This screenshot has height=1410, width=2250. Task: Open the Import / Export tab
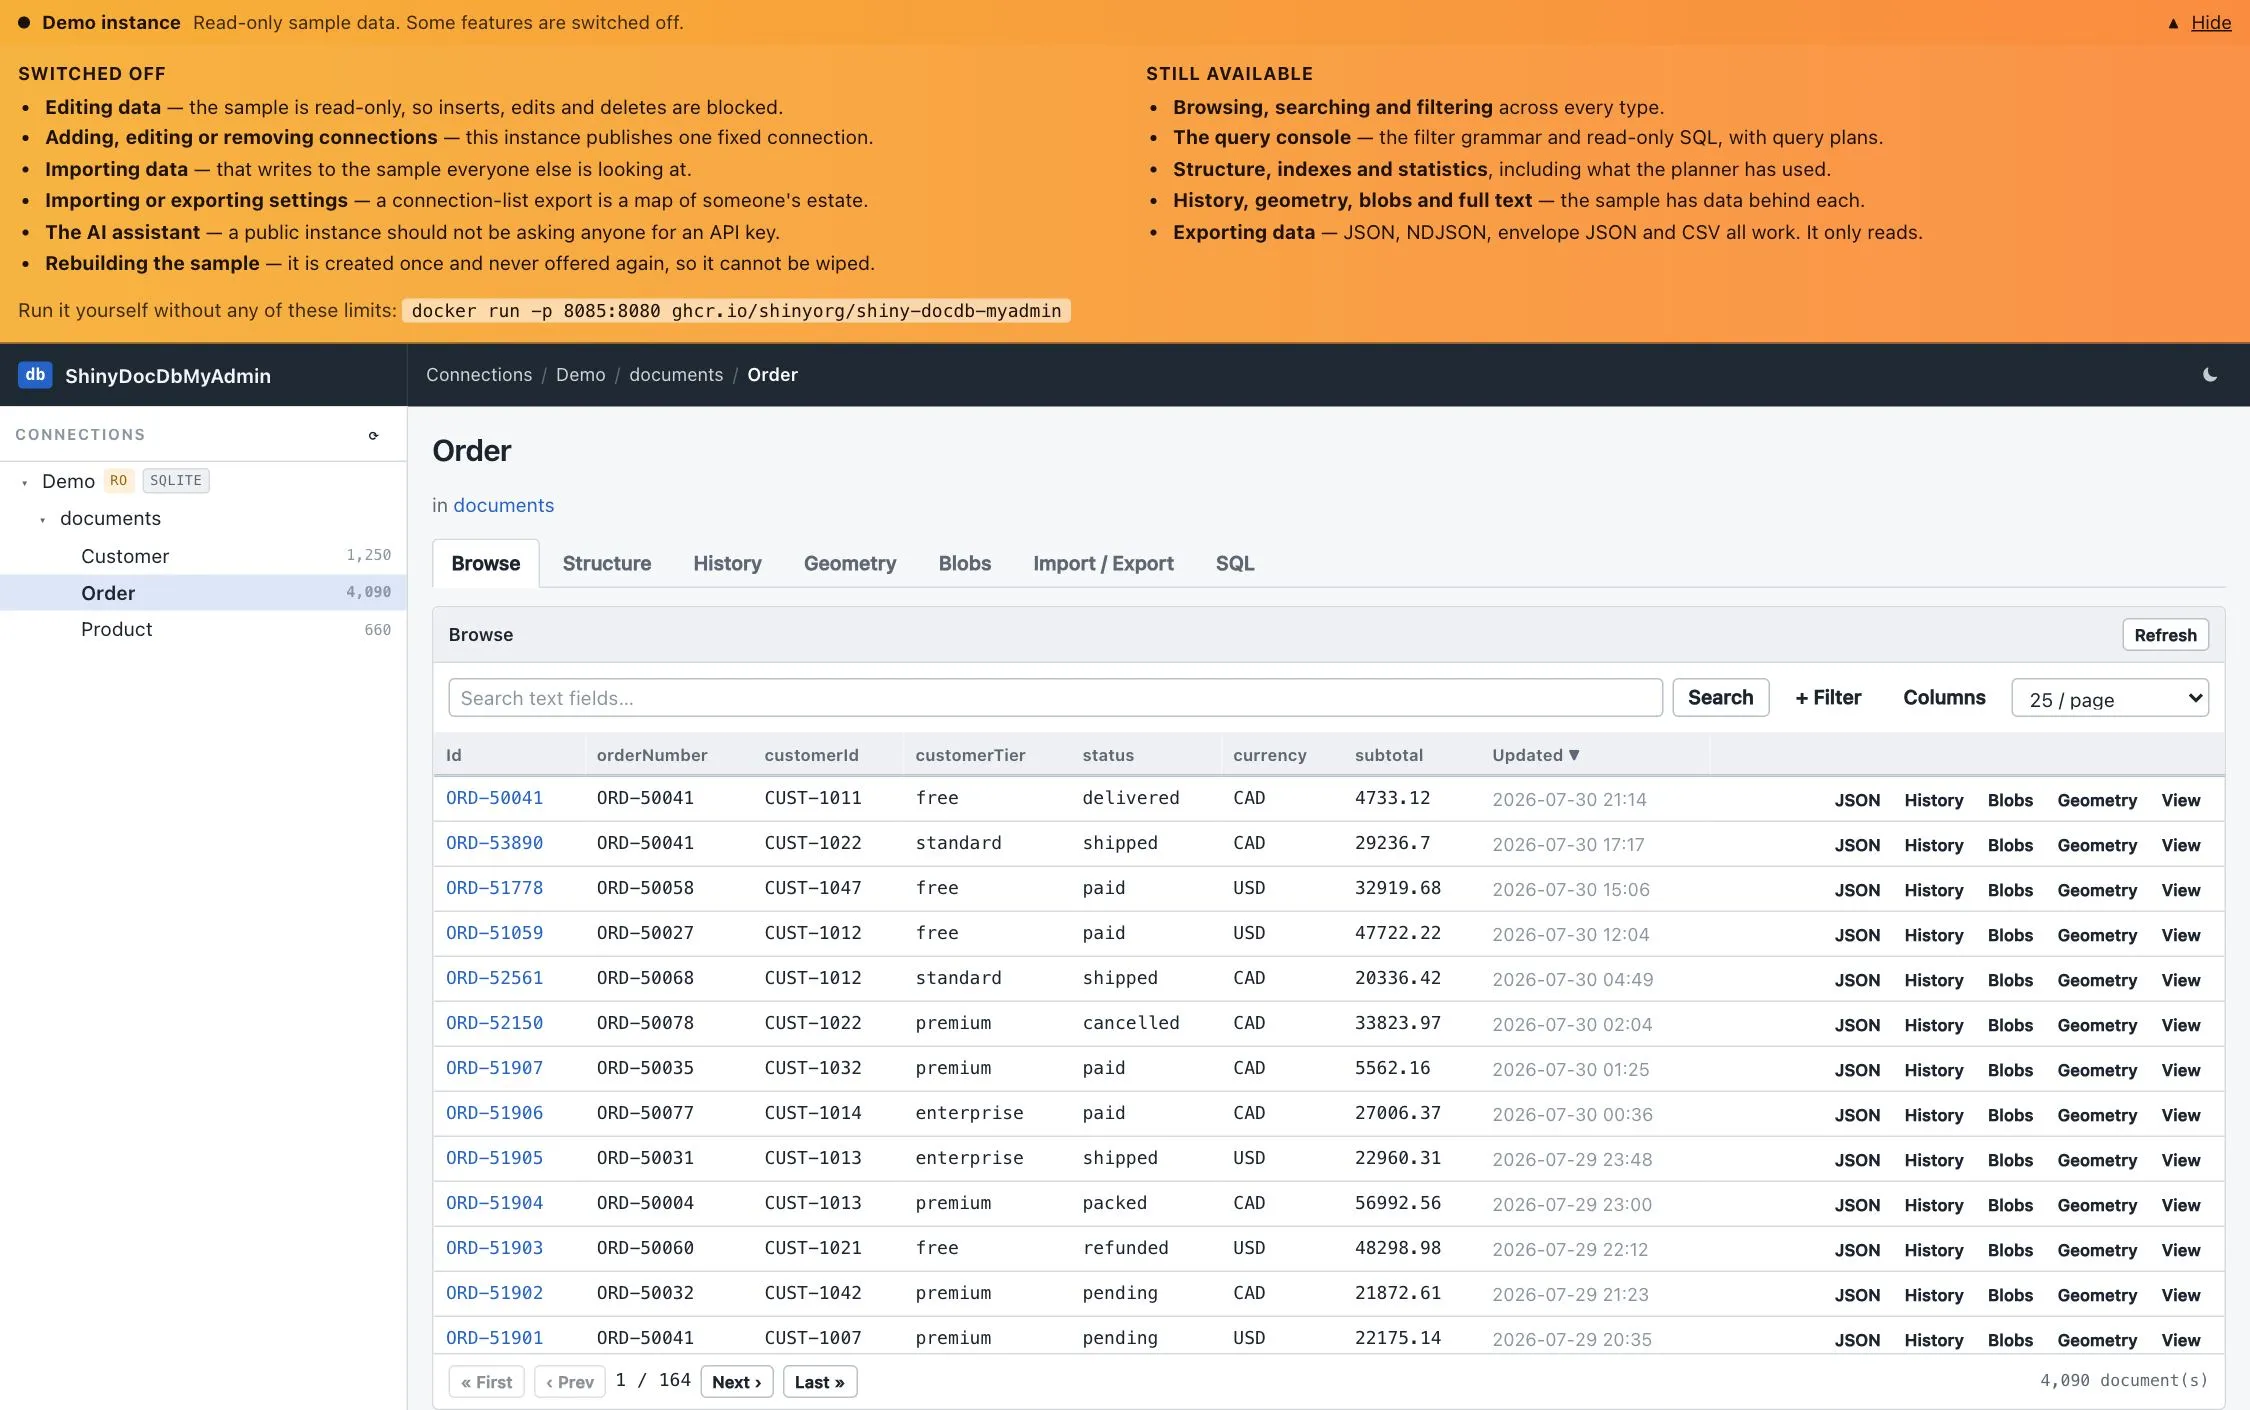1103,563
